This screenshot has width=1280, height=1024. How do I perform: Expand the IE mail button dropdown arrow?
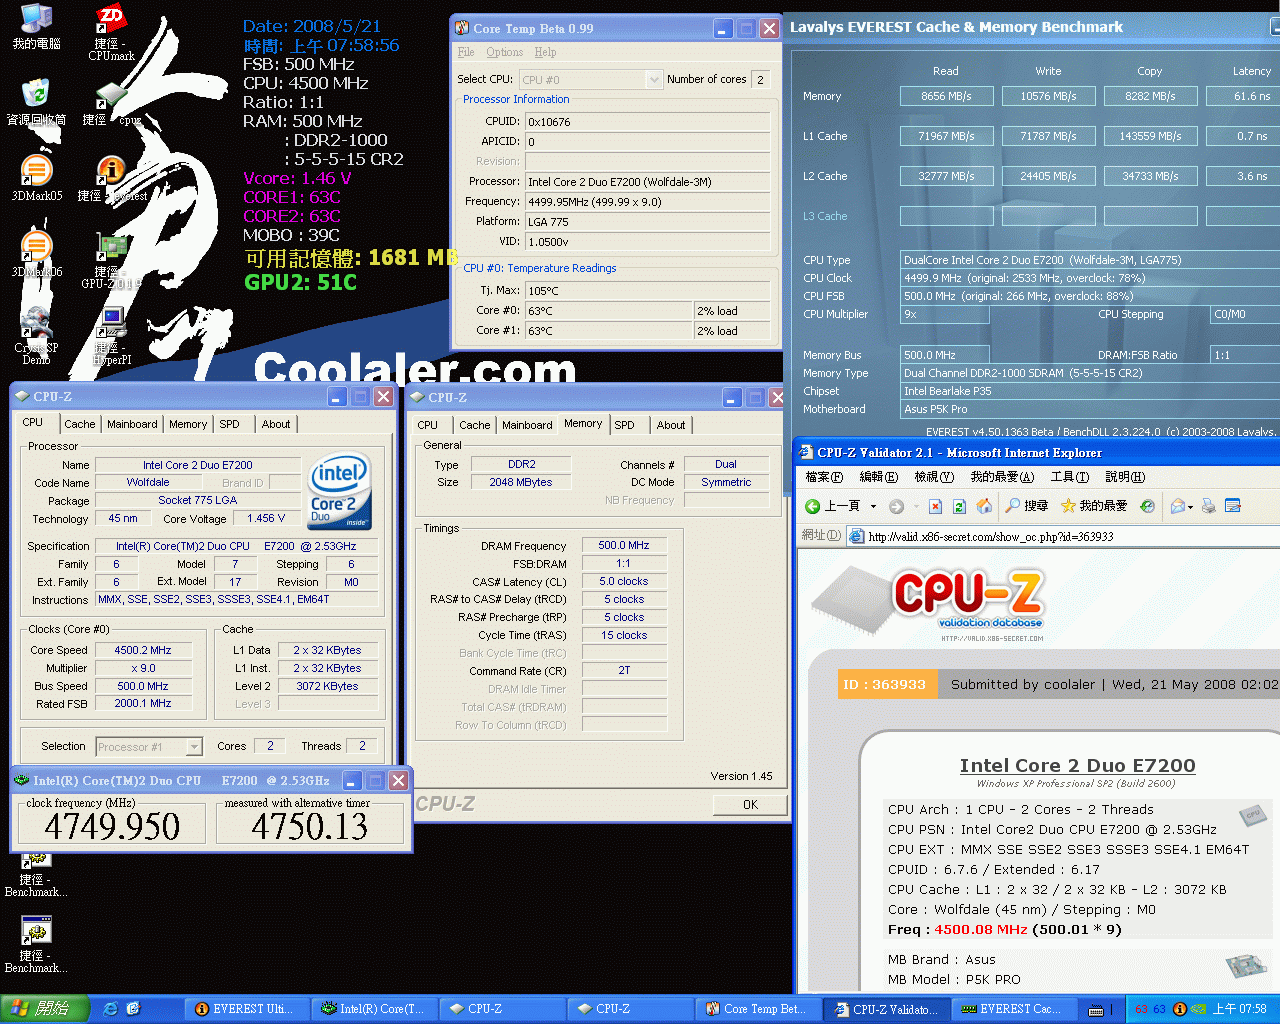click(1190, 506)
